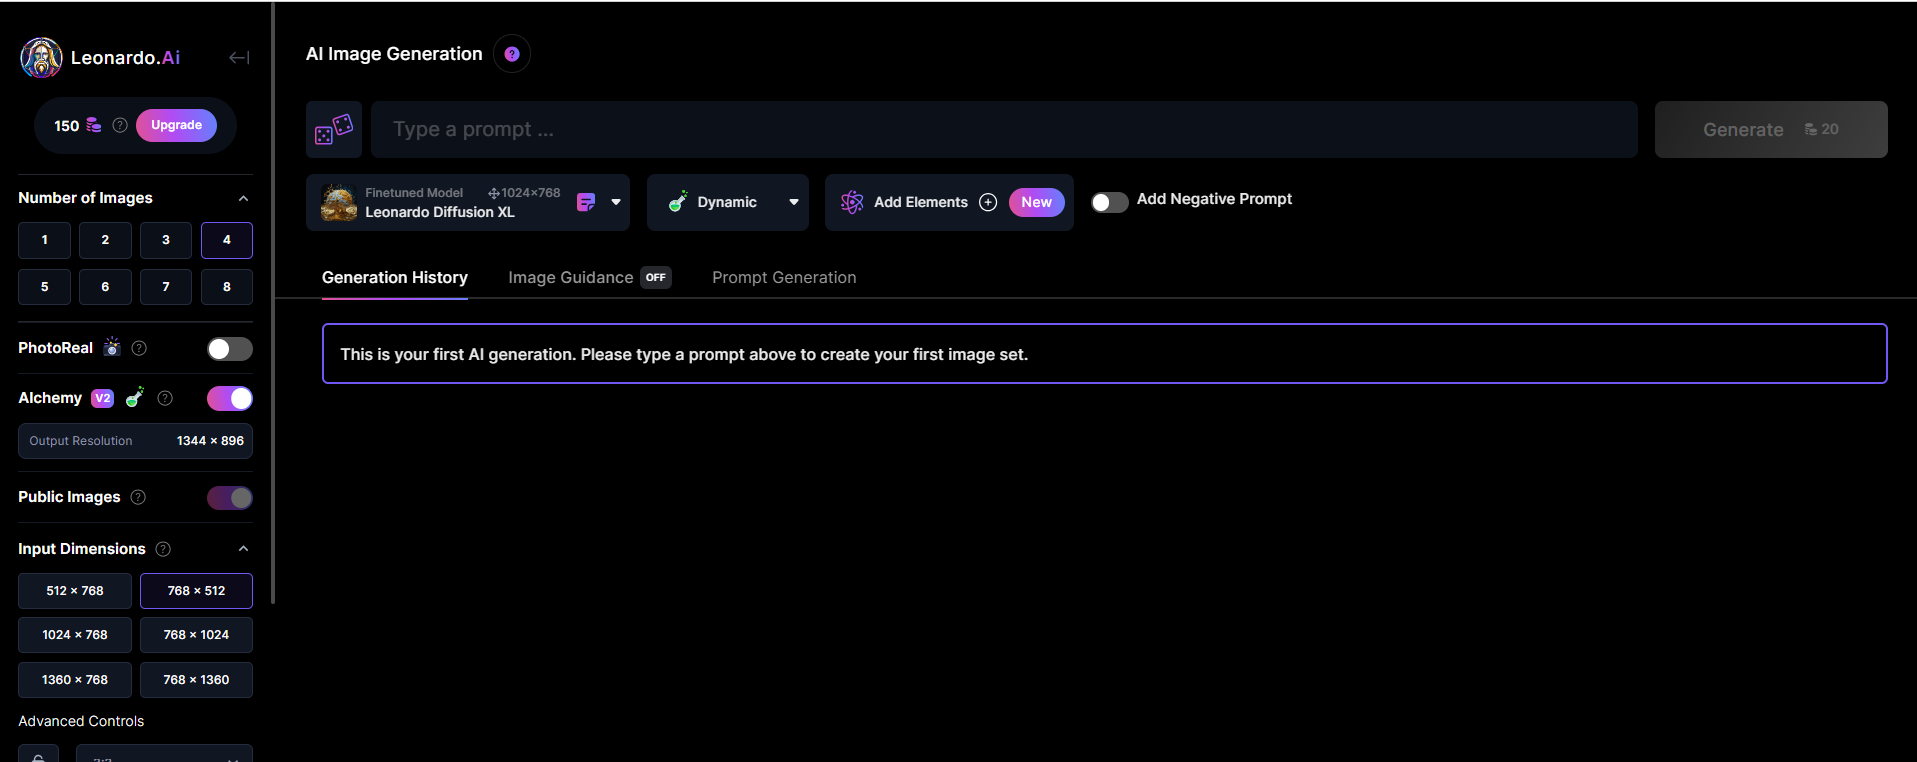Select 8 images option
The image size is (1917, 762).
227,287
